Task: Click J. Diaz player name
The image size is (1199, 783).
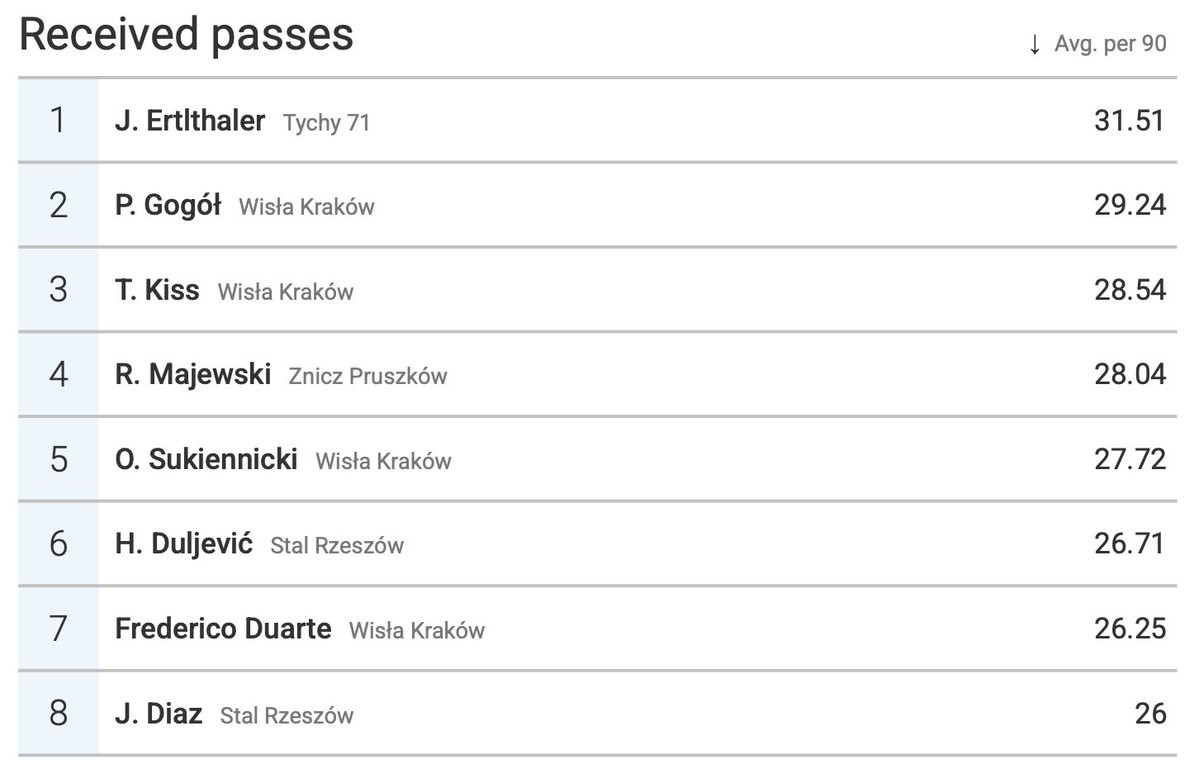Action: pos(158,714)
